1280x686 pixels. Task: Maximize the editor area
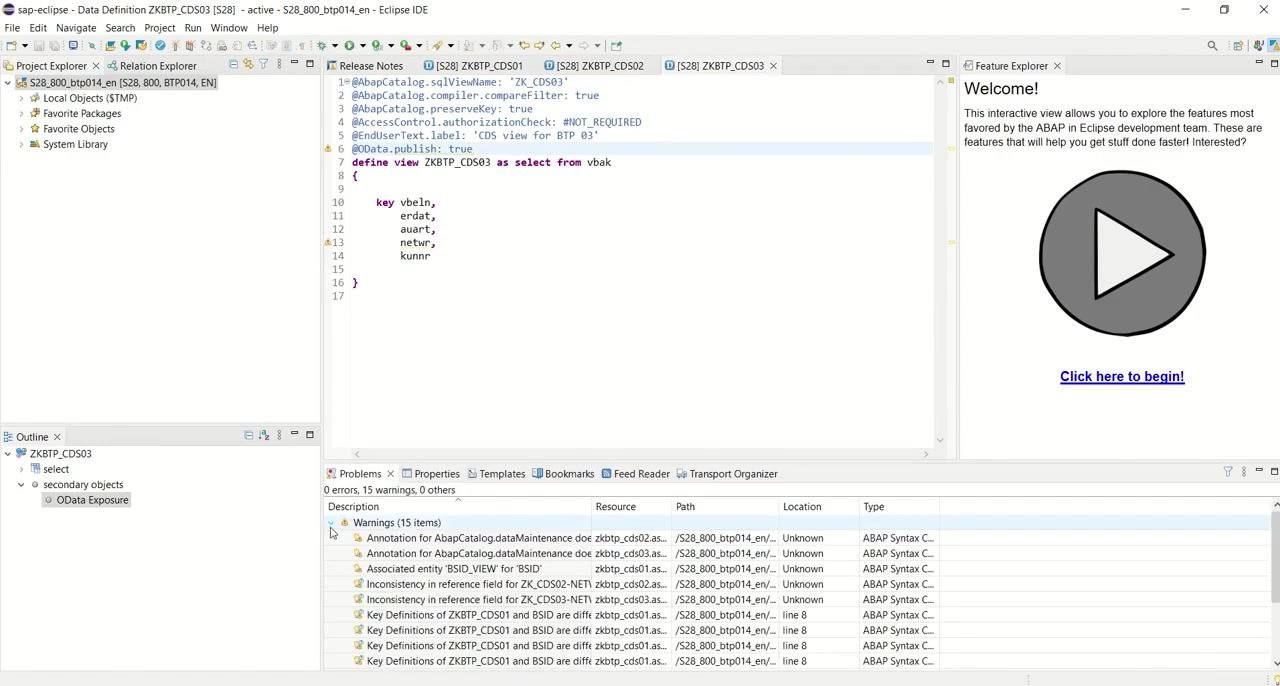[945, 63]
